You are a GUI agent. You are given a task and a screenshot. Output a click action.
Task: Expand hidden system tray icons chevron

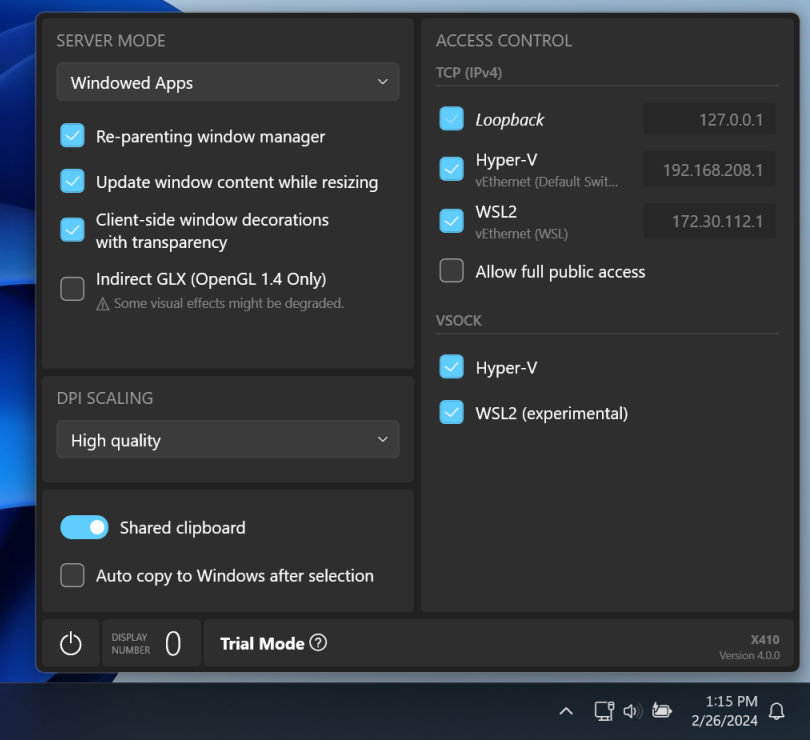point(566,711)
